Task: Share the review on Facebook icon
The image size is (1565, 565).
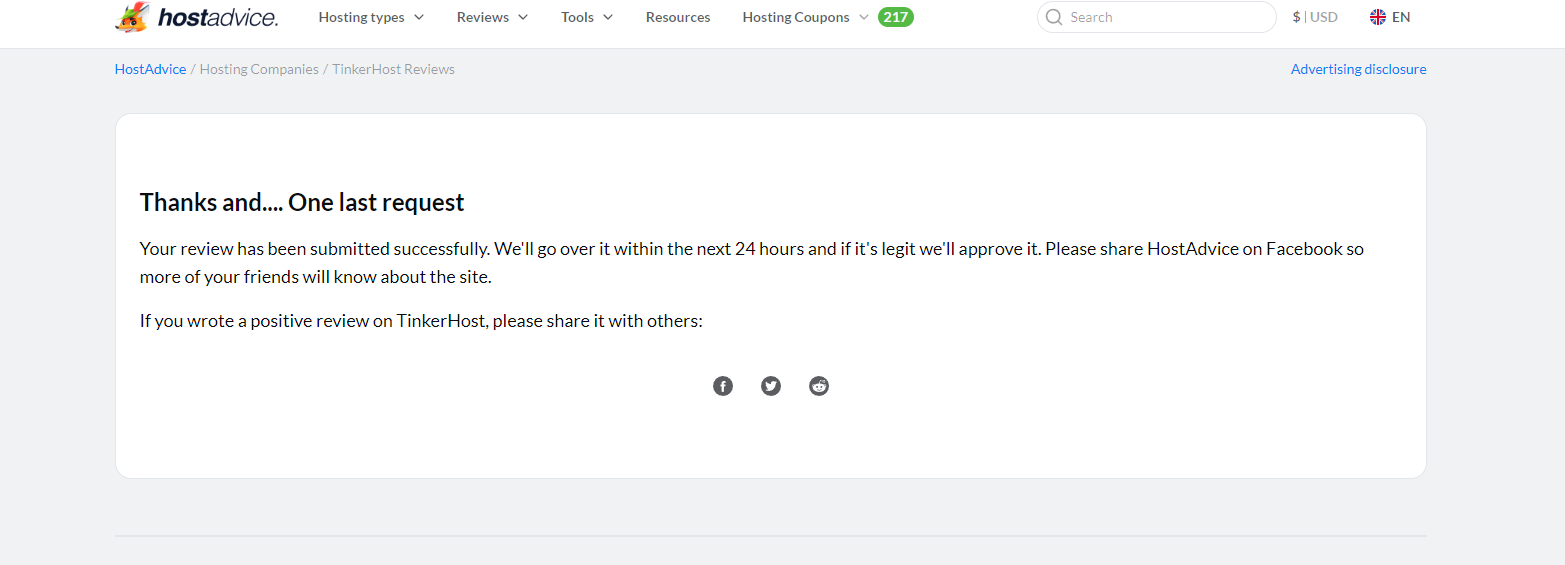Action: (x=723, y=386)
